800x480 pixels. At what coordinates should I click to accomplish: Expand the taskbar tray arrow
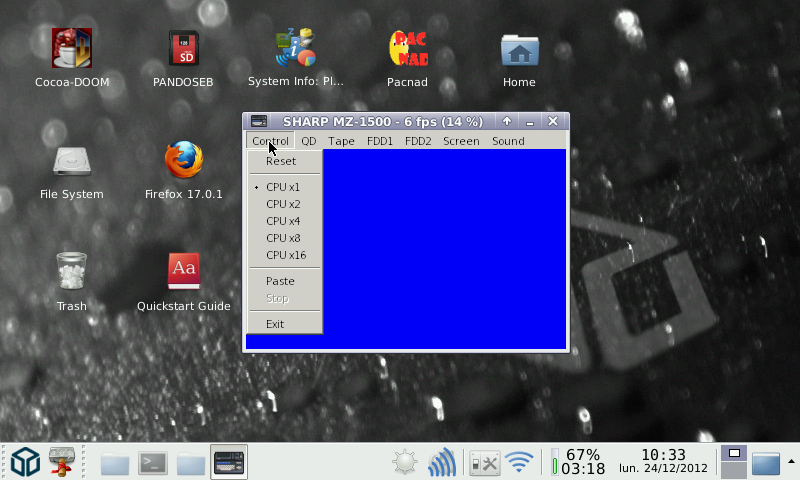(791, 462)
